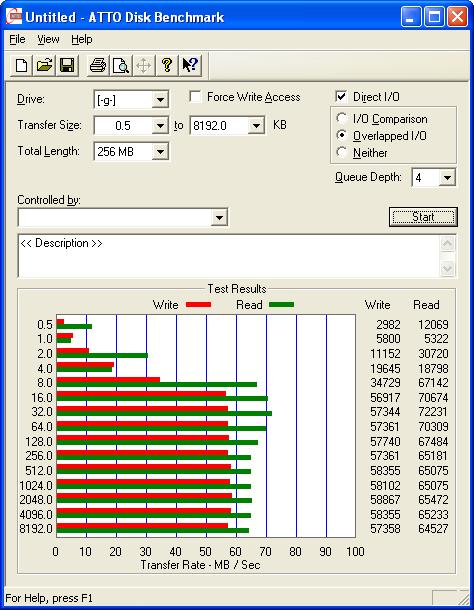Click description scrollbar up arrow
474x610 pixels.
448,244
